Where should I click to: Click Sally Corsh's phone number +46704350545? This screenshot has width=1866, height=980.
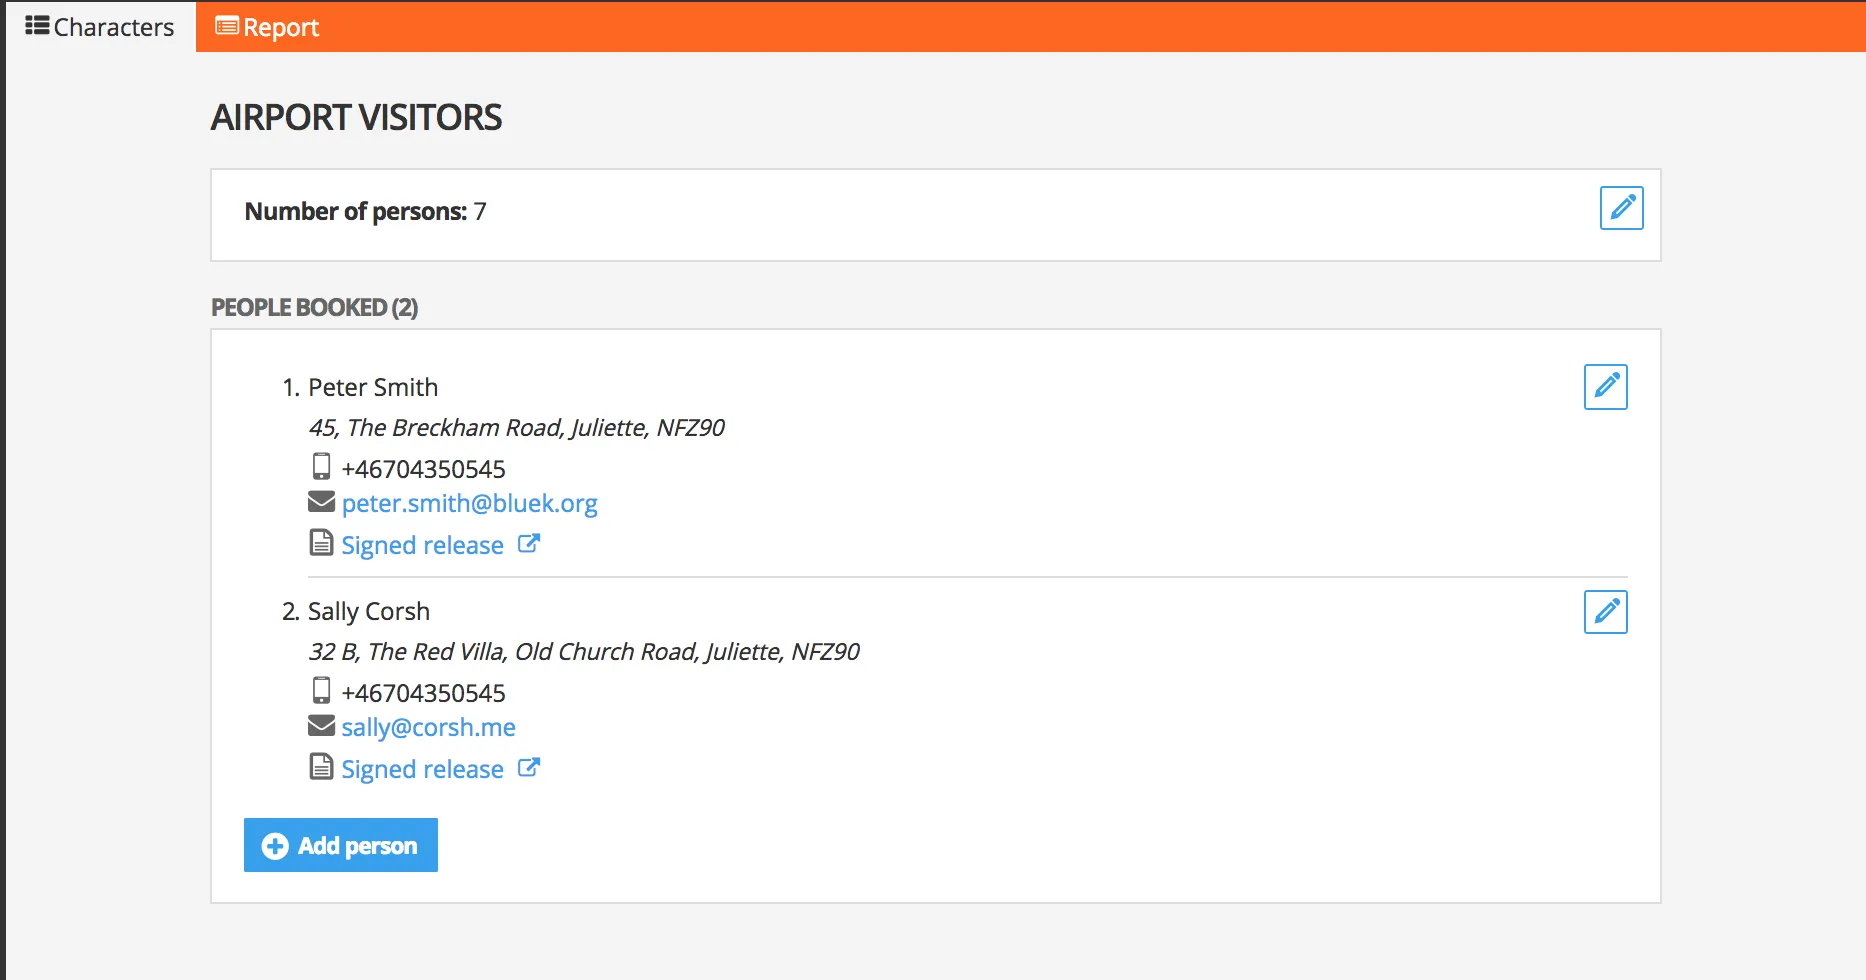click(423, 693)
